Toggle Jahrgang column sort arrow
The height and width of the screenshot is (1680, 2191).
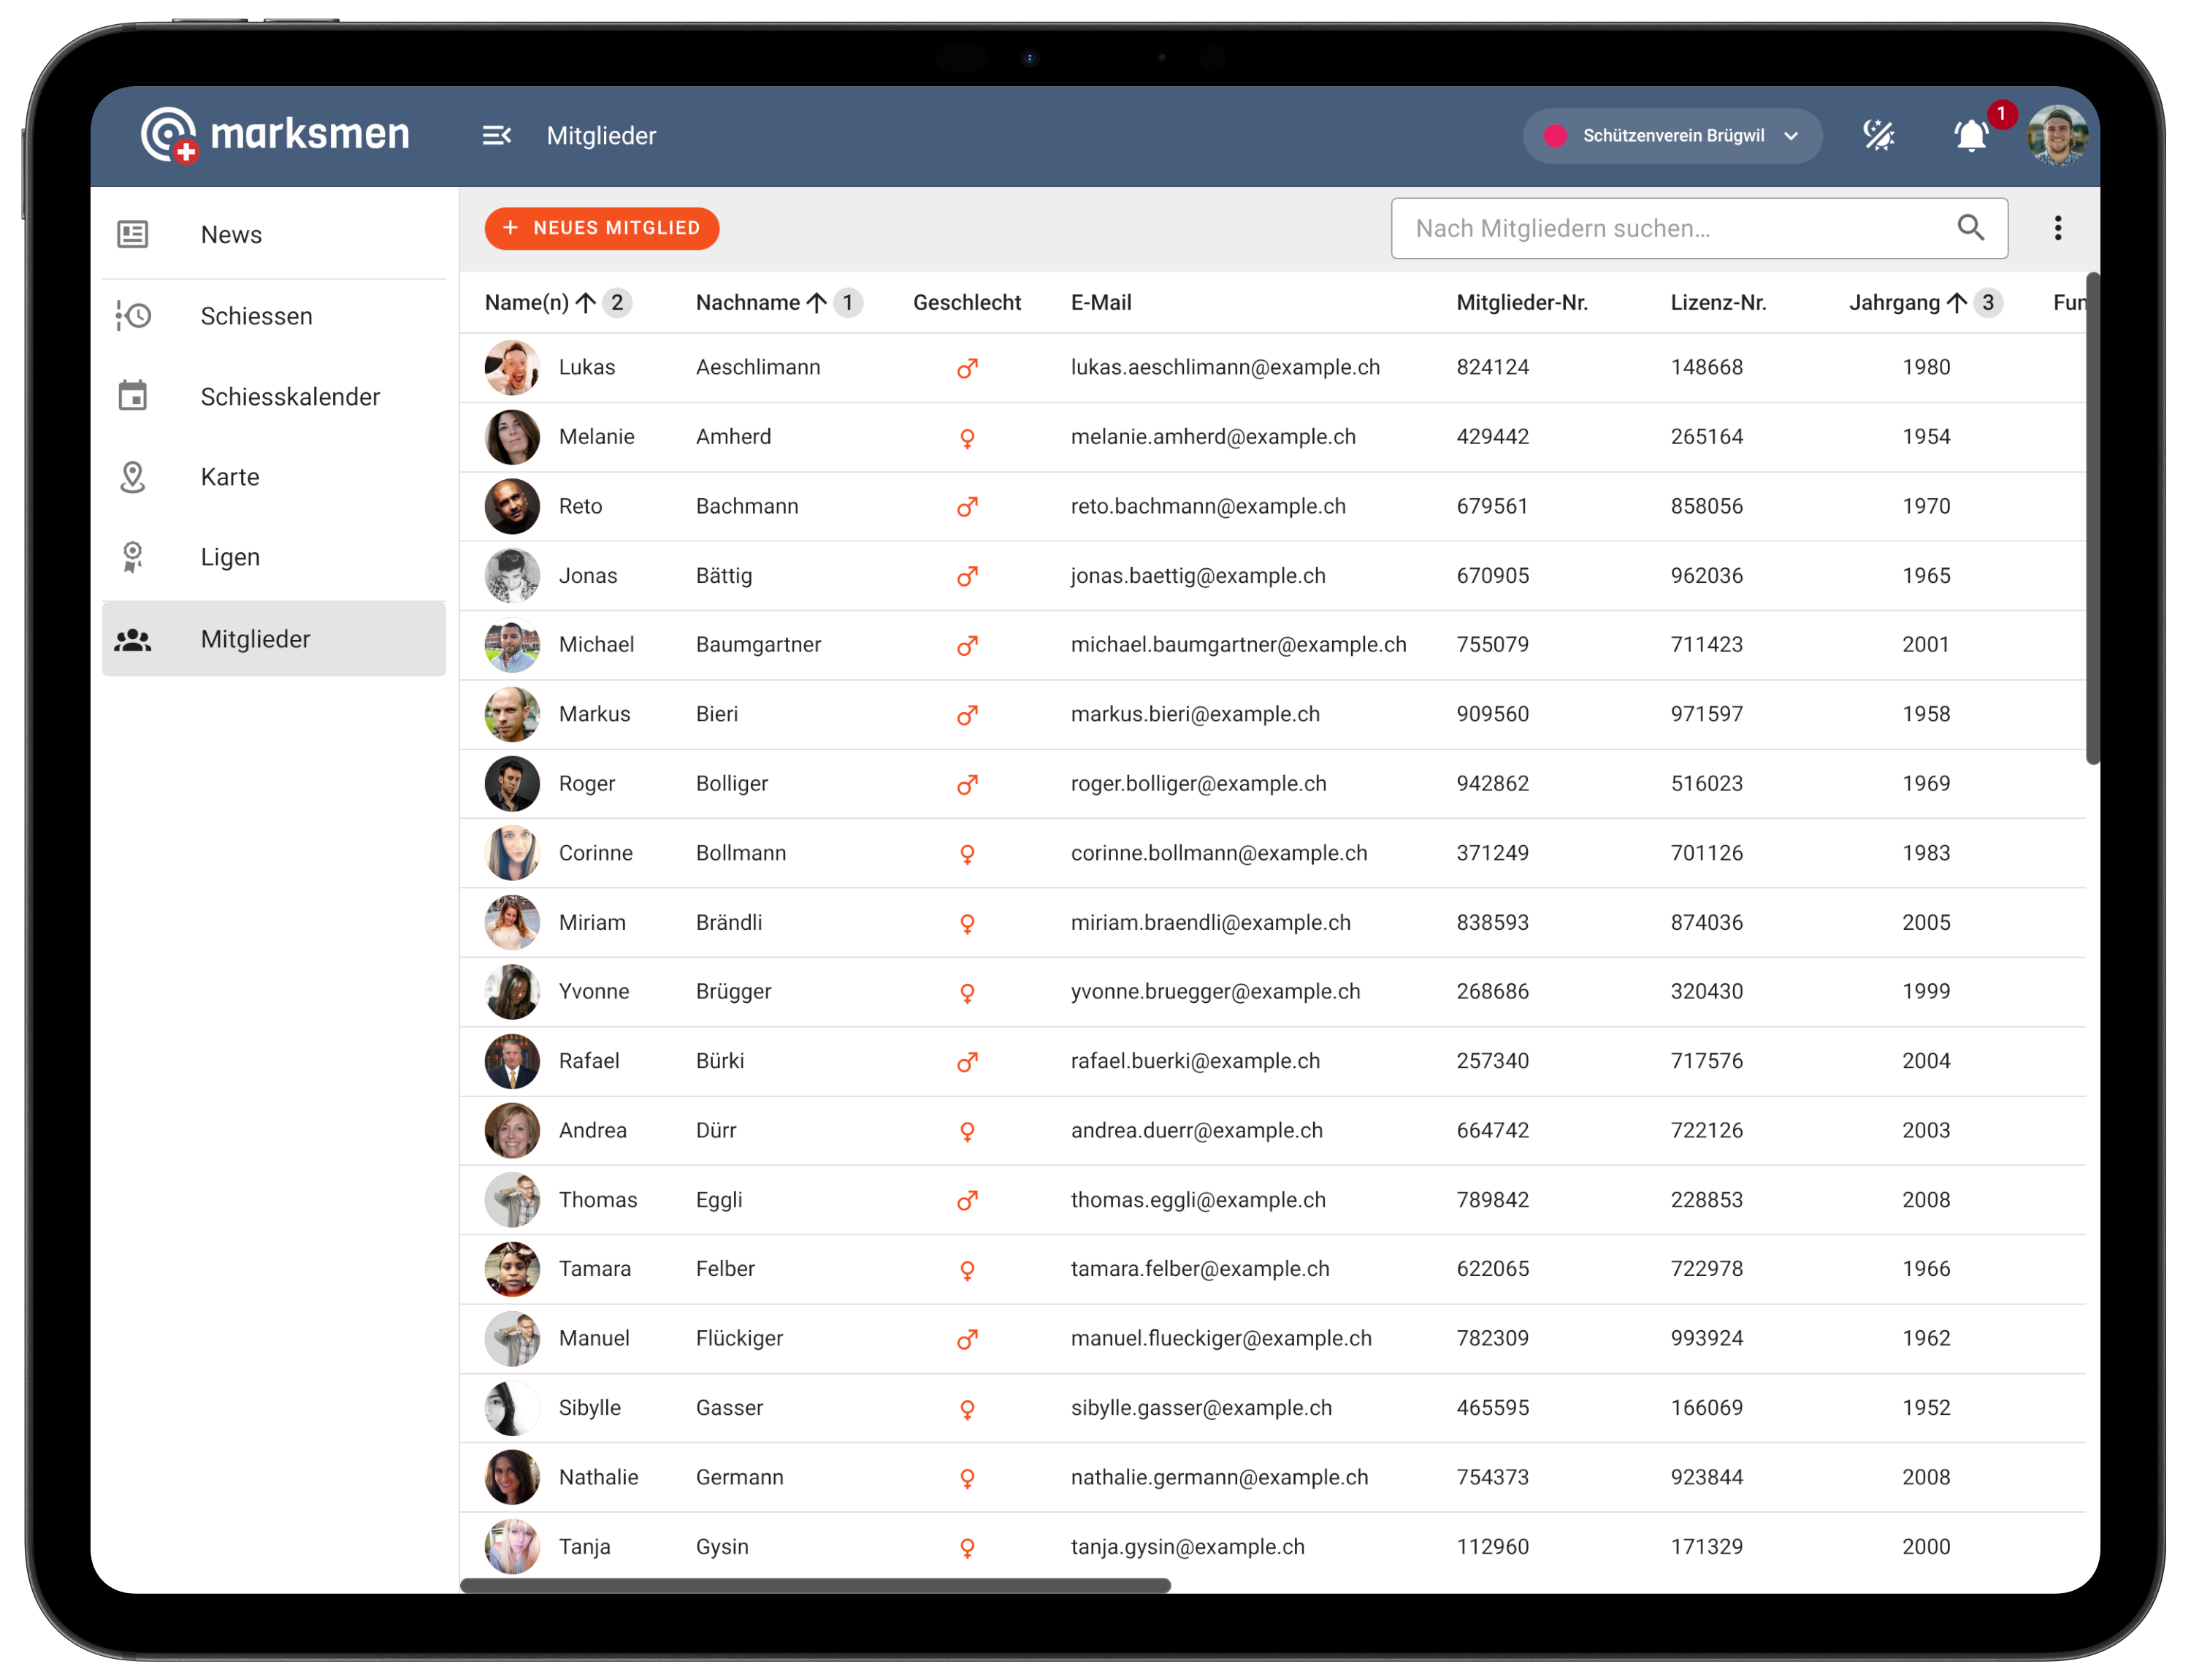1956,303
